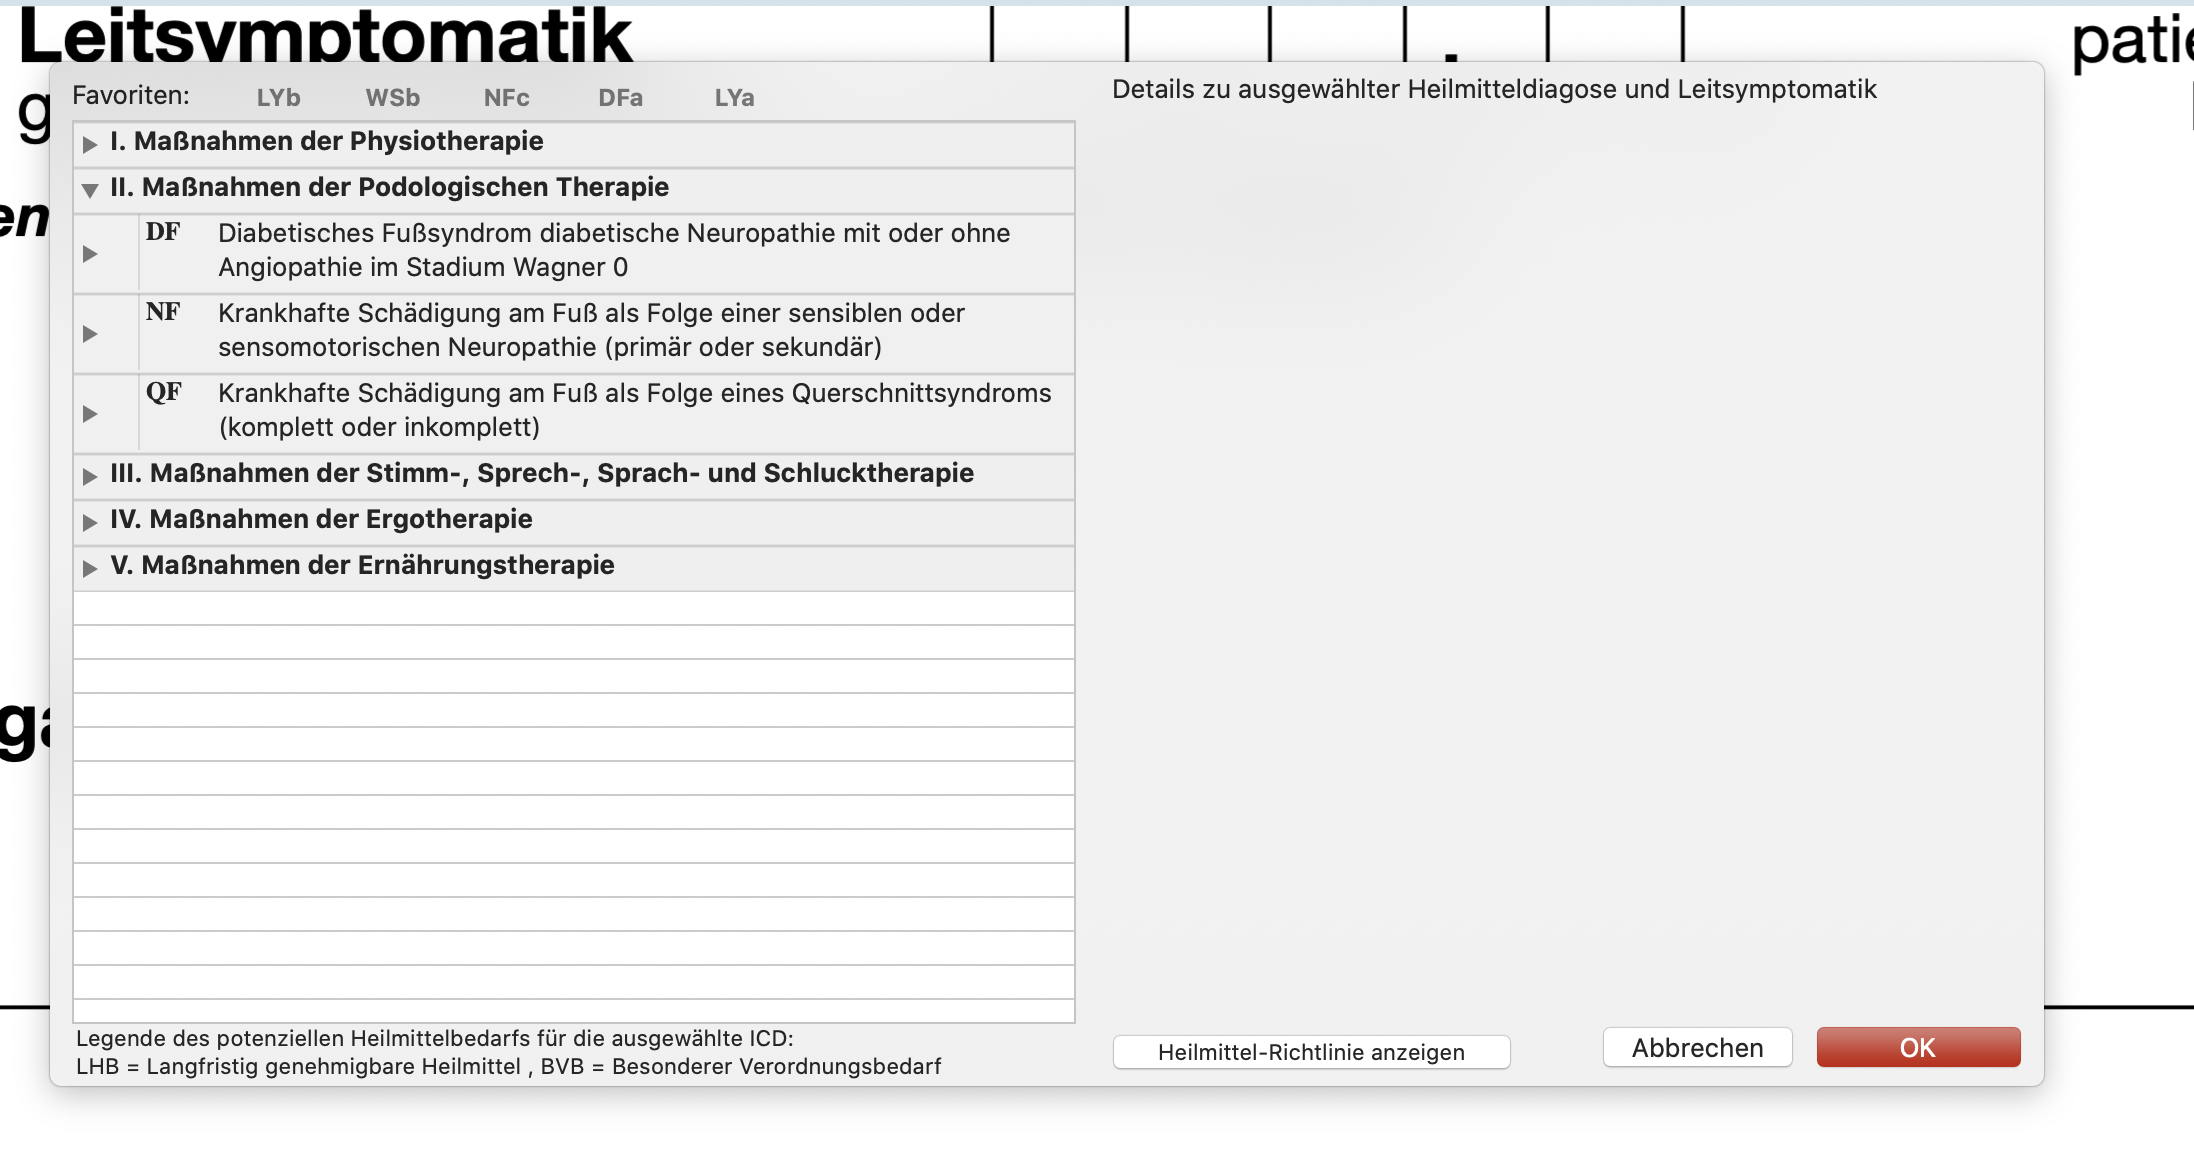Expand the QF Querschnittsyndrom row

click(x=90, y=414)
